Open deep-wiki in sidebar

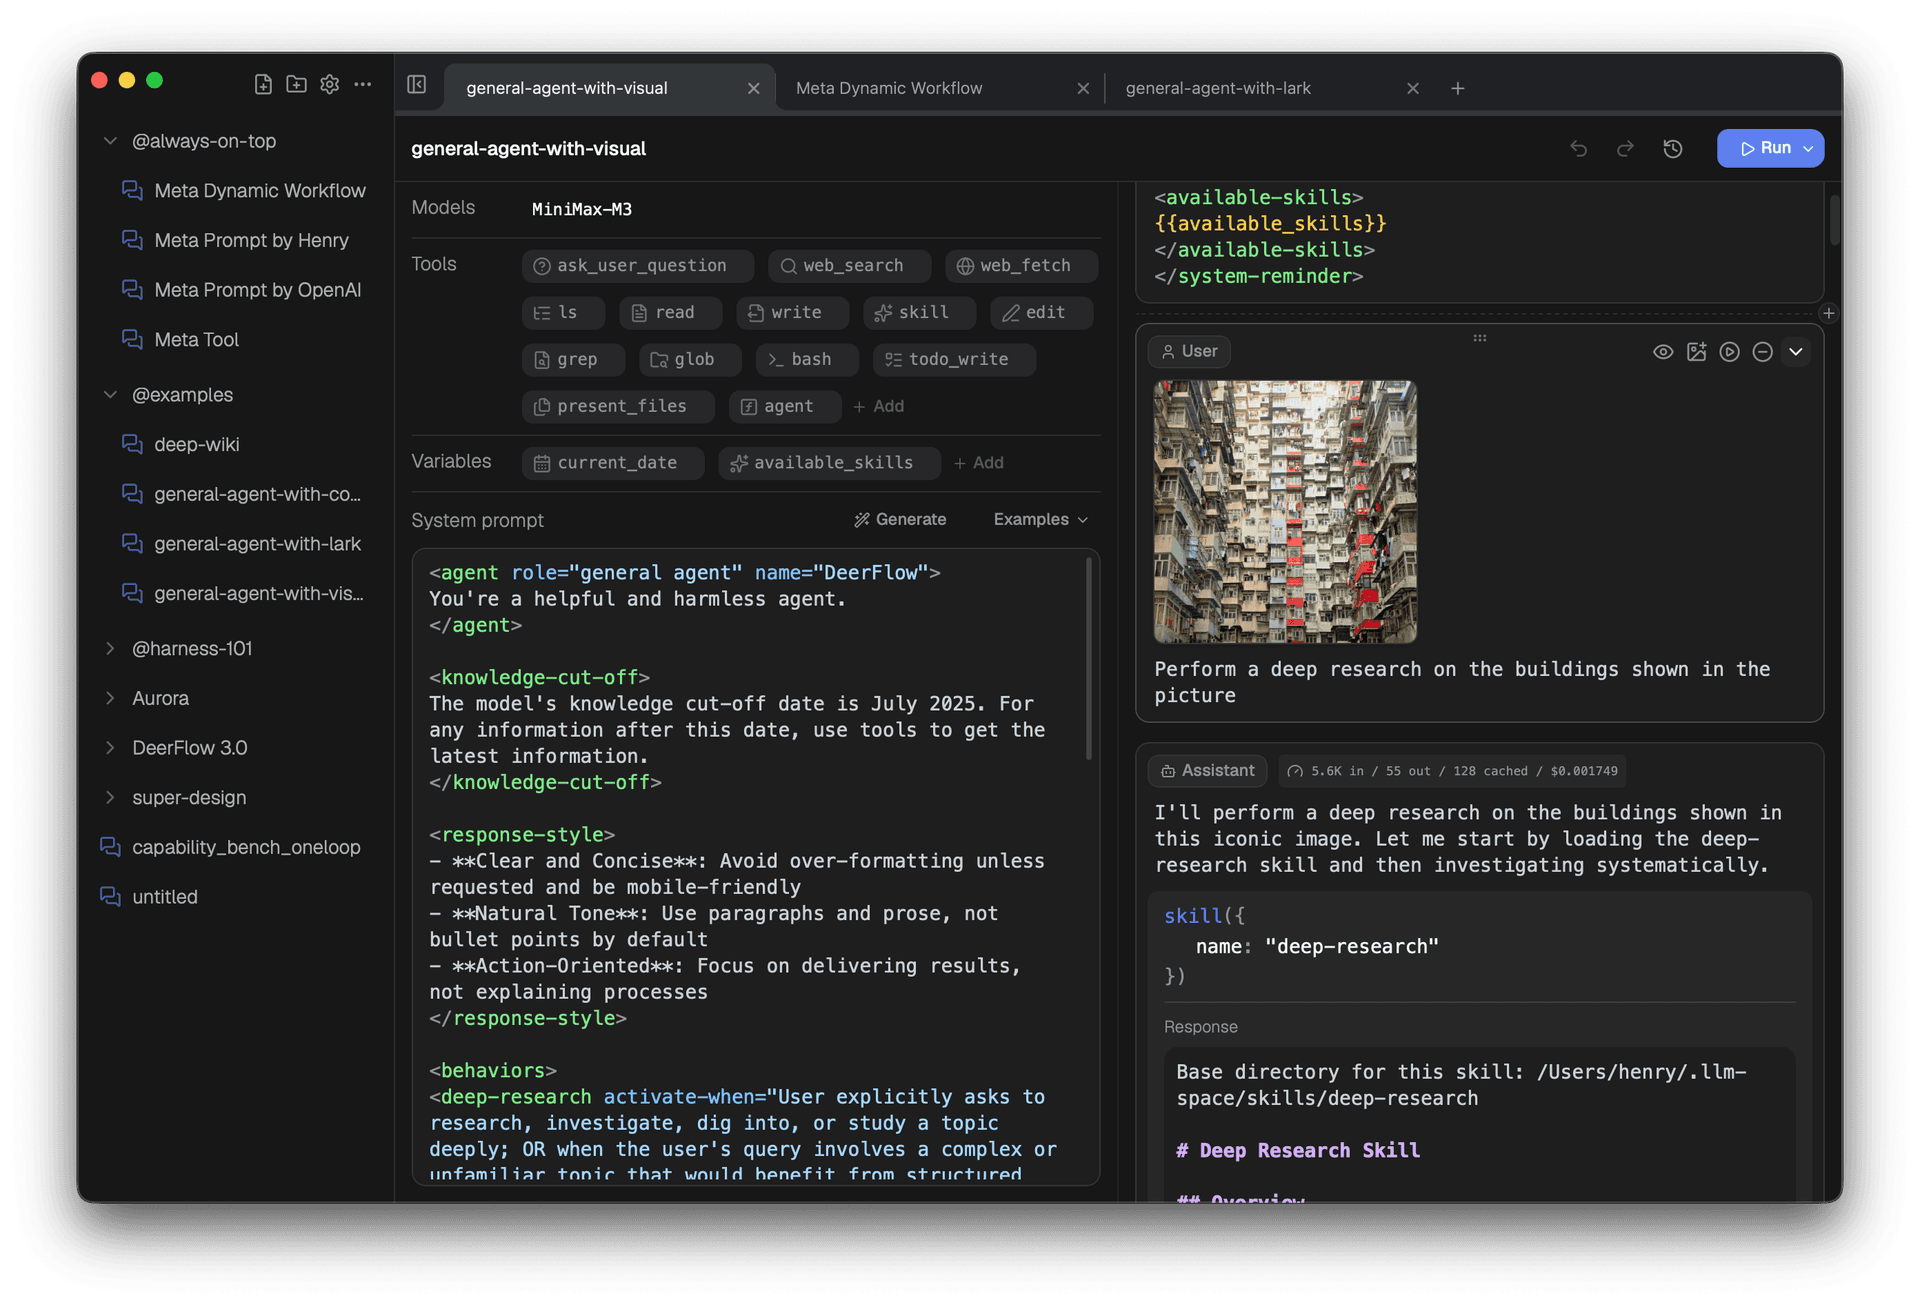(196, 444)
